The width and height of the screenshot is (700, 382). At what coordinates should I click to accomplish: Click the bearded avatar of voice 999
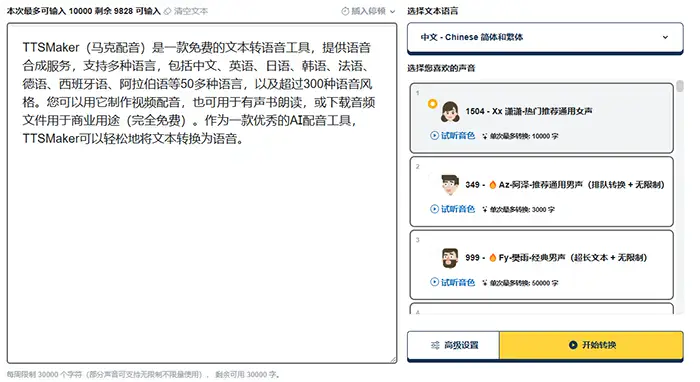450,258
